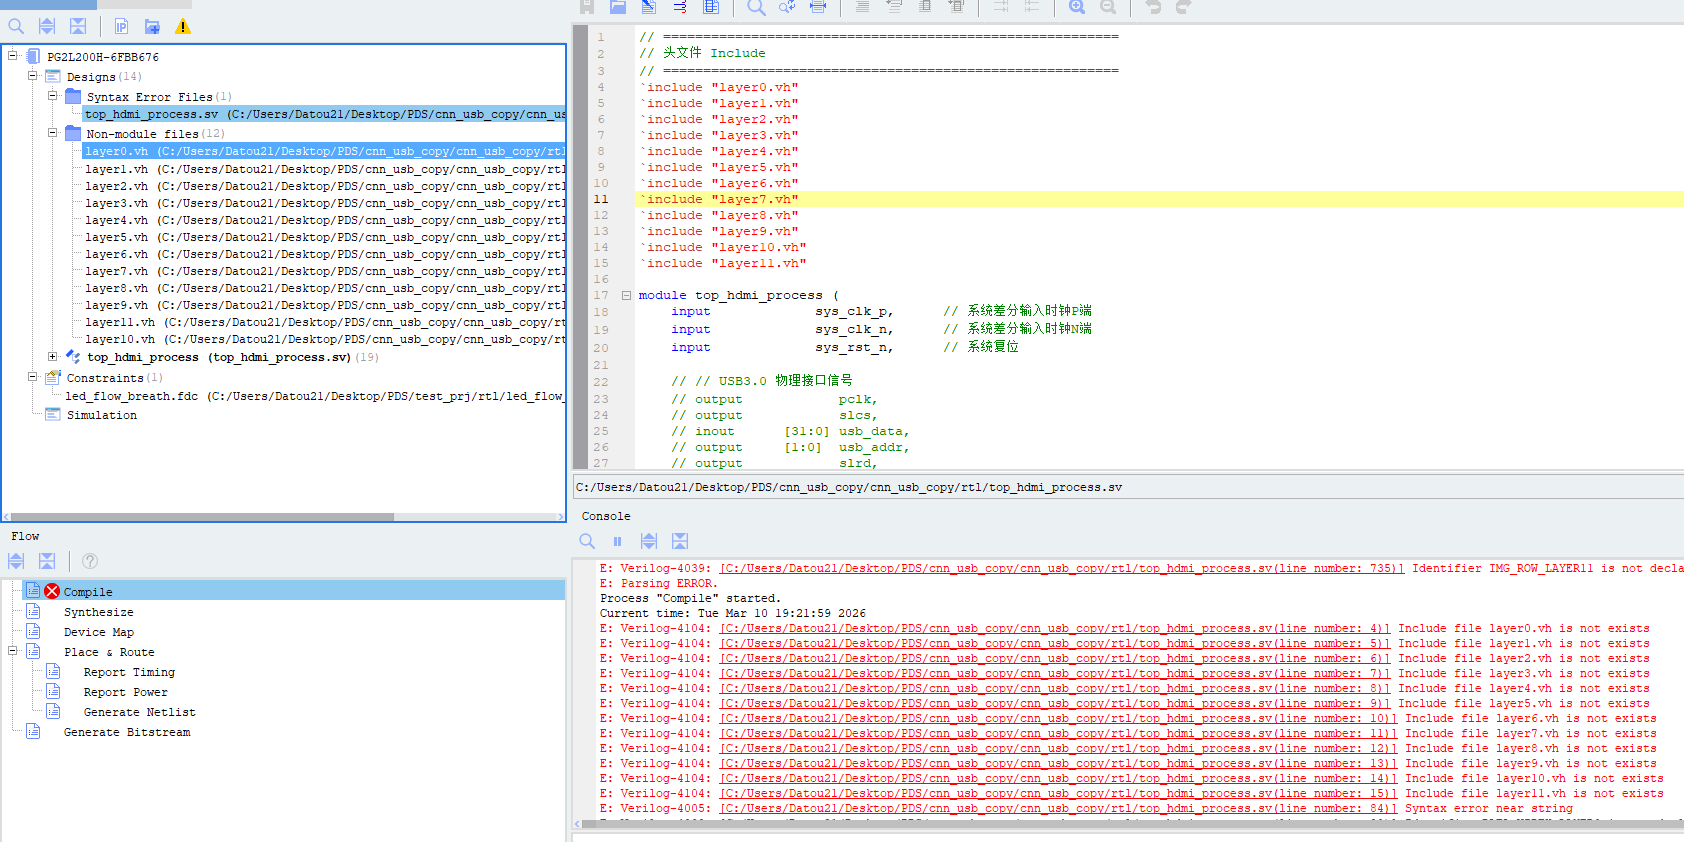The image size is (1684, 842).
Task: Click the project tree horizontal scrollbar
Action: tap(200, 517)
